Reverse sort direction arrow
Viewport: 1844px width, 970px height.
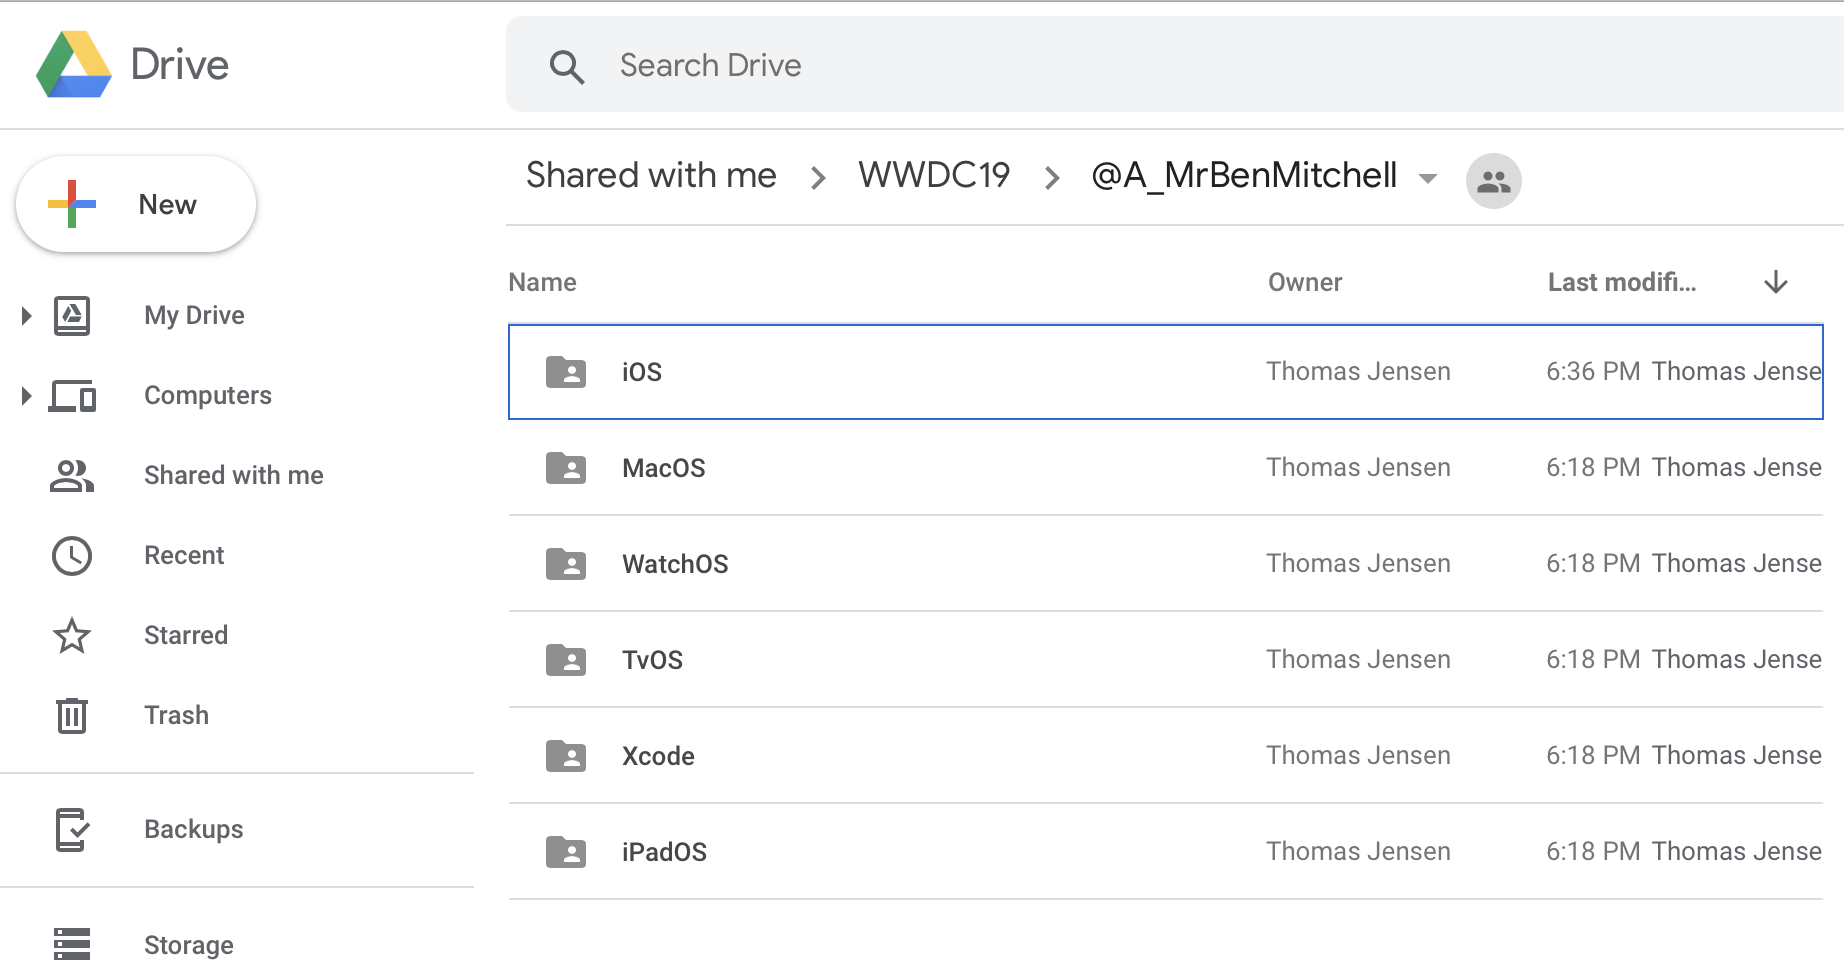(1776, 282)
